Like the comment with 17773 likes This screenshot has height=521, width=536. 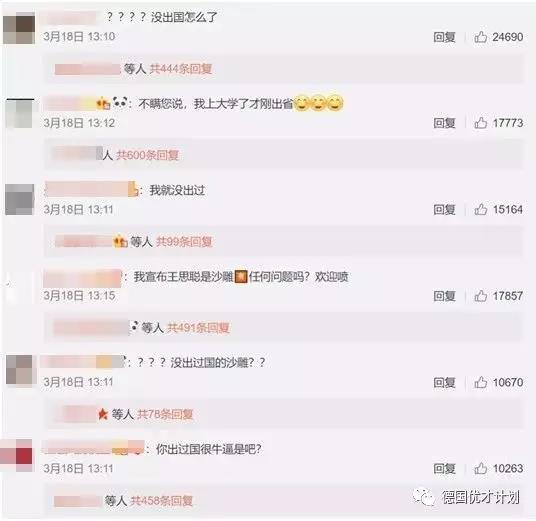[x=480, y=123]
